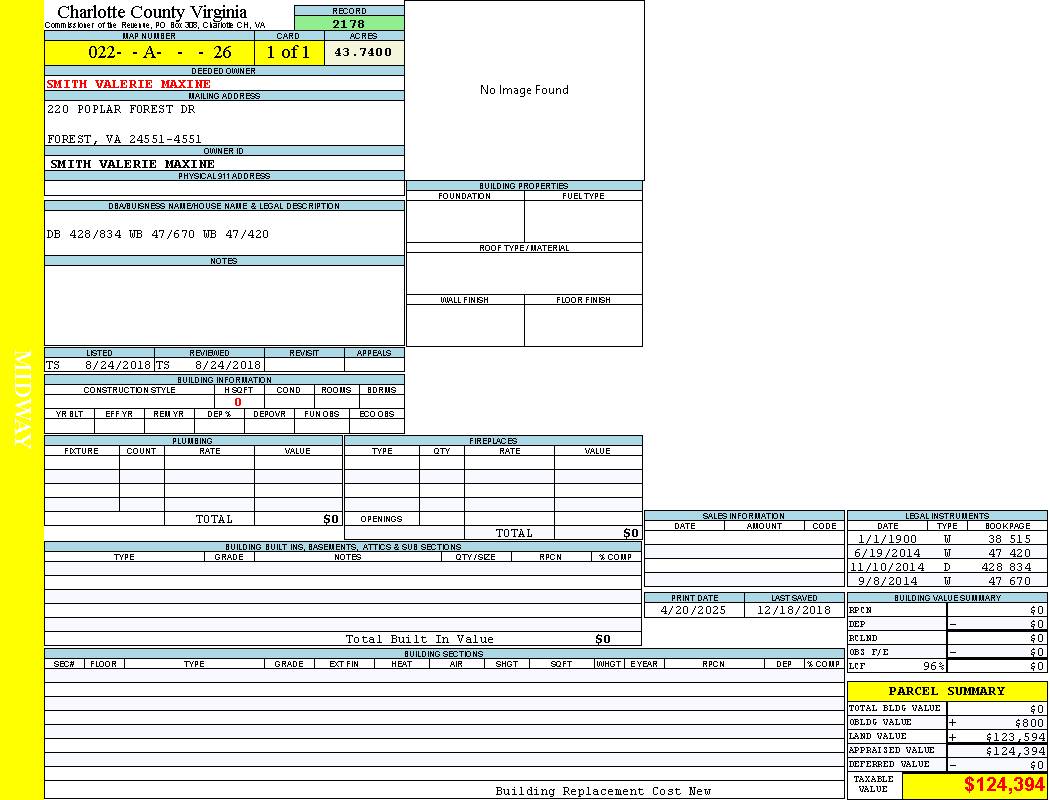This screenshot has height=800, width=1050.
Task: Click the Listed date 8/24/2018
Action: click(x=117, y=366)
